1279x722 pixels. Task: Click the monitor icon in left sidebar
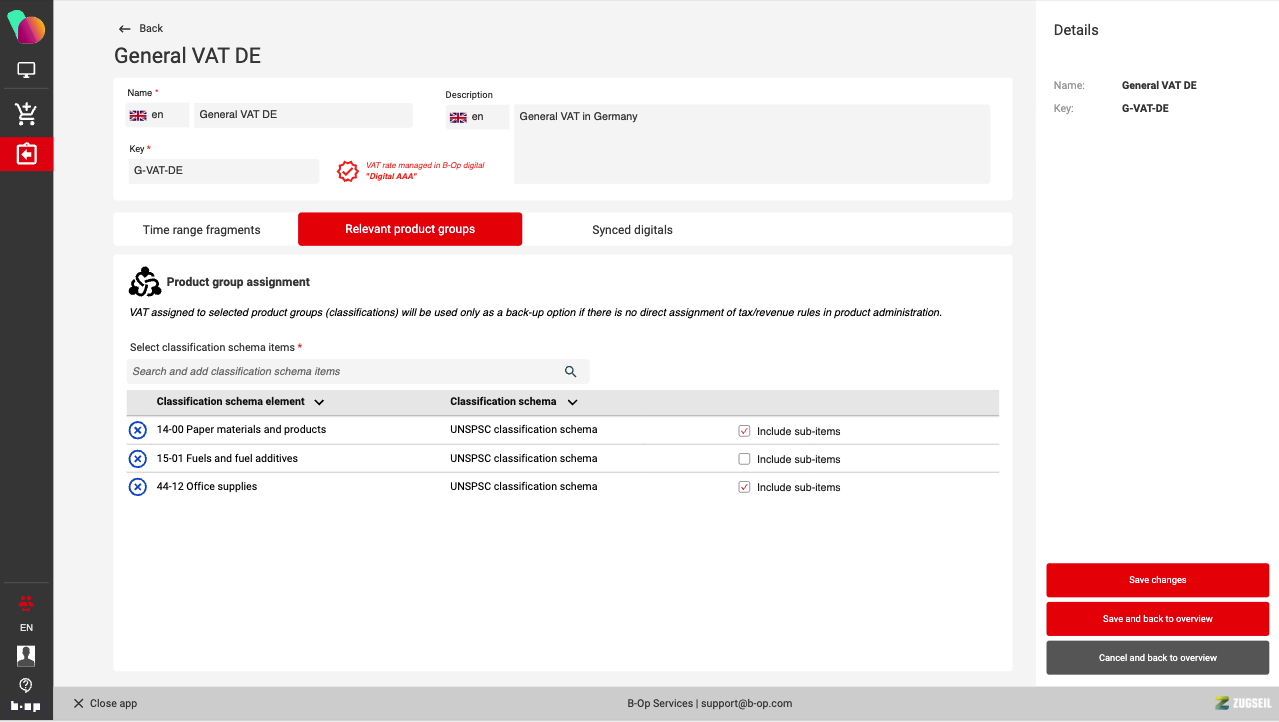26,70
